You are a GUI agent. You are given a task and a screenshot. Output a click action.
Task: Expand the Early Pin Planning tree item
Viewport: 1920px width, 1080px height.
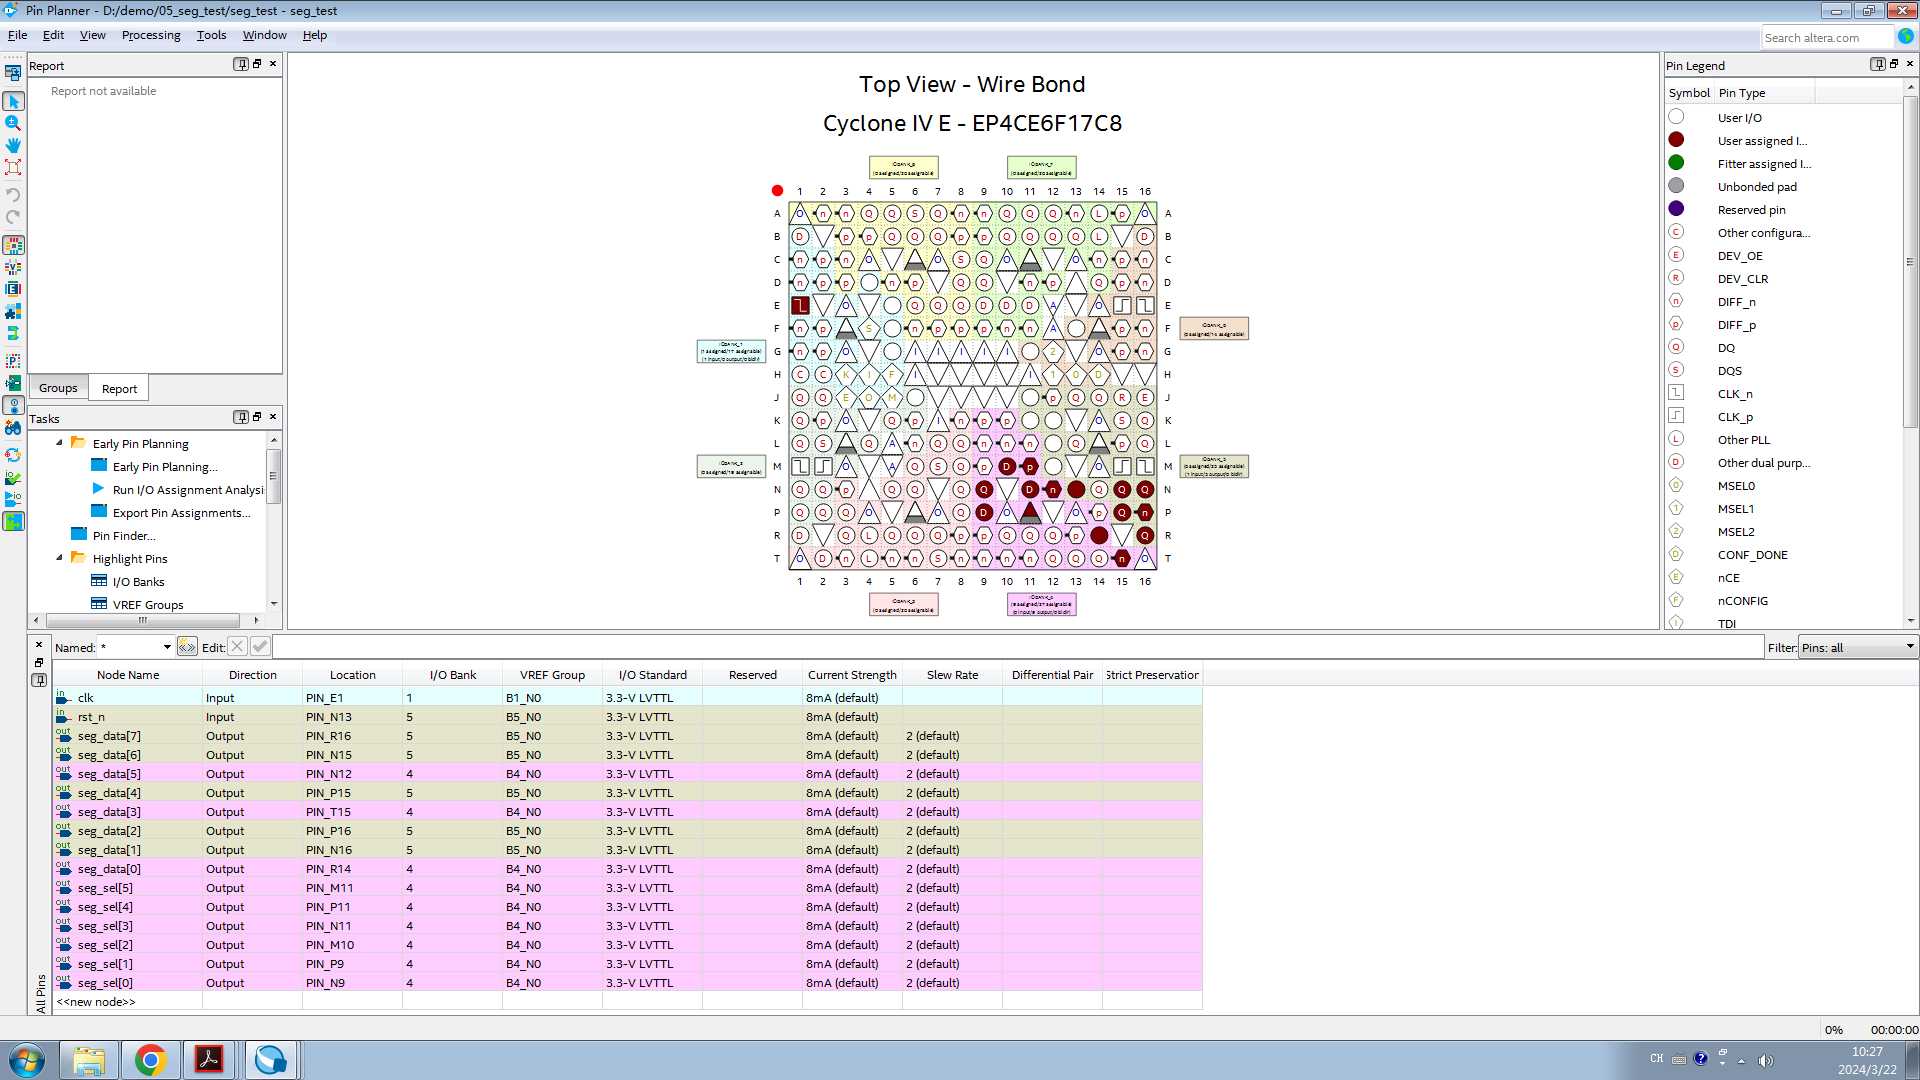(59, 443)
